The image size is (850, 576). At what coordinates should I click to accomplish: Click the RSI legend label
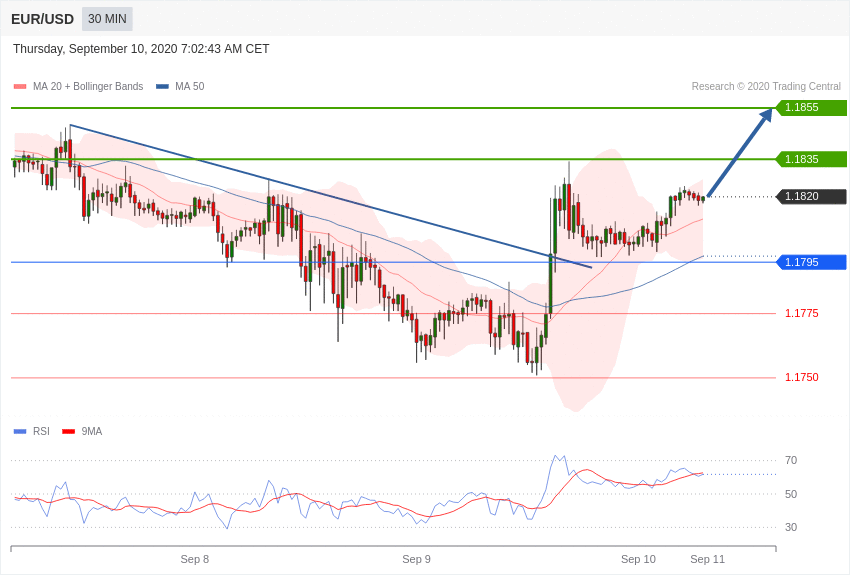tap(41, 431)
